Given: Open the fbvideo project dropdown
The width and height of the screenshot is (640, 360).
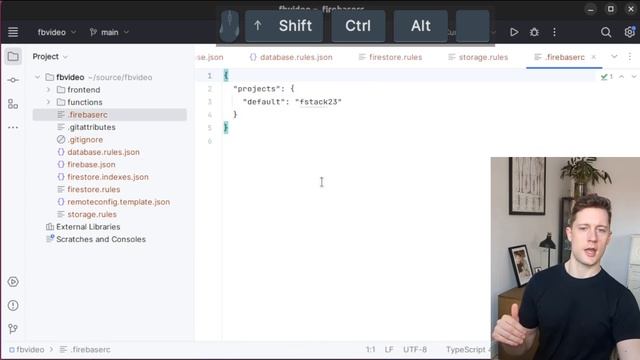Looking at the screenshot, I should (57, 32).
